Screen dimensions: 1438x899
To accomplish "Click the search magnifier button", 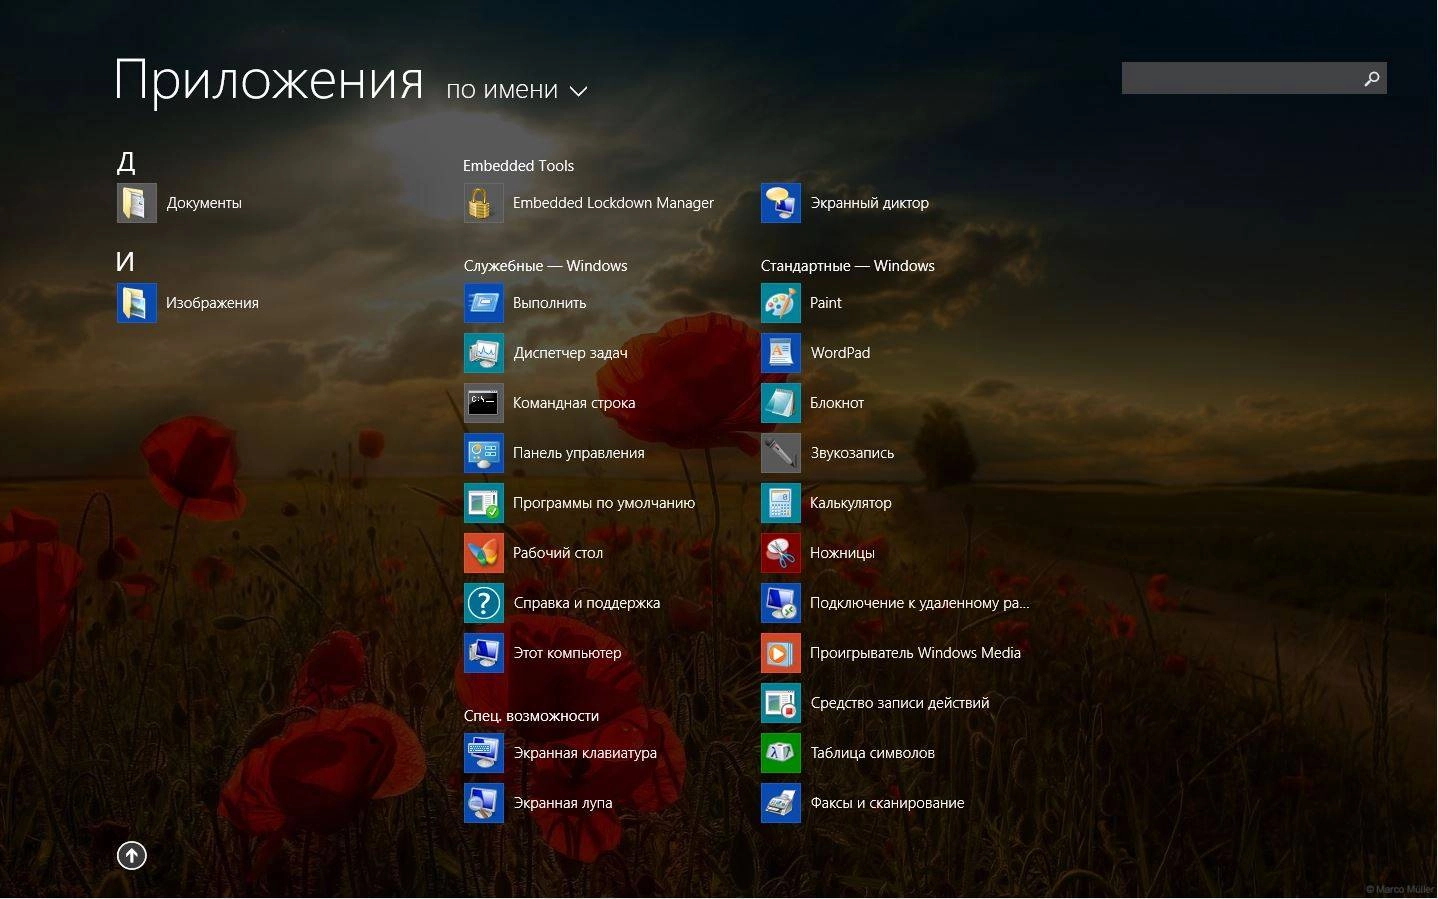I will [x=1372, y=78].
